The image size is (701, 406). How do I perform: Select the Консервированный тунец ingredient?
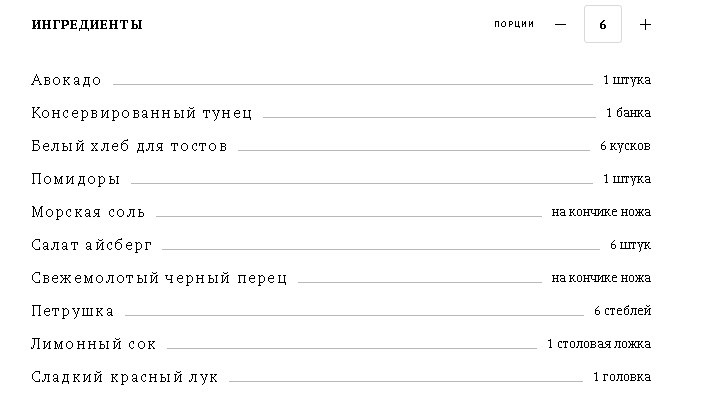(141, 113)
